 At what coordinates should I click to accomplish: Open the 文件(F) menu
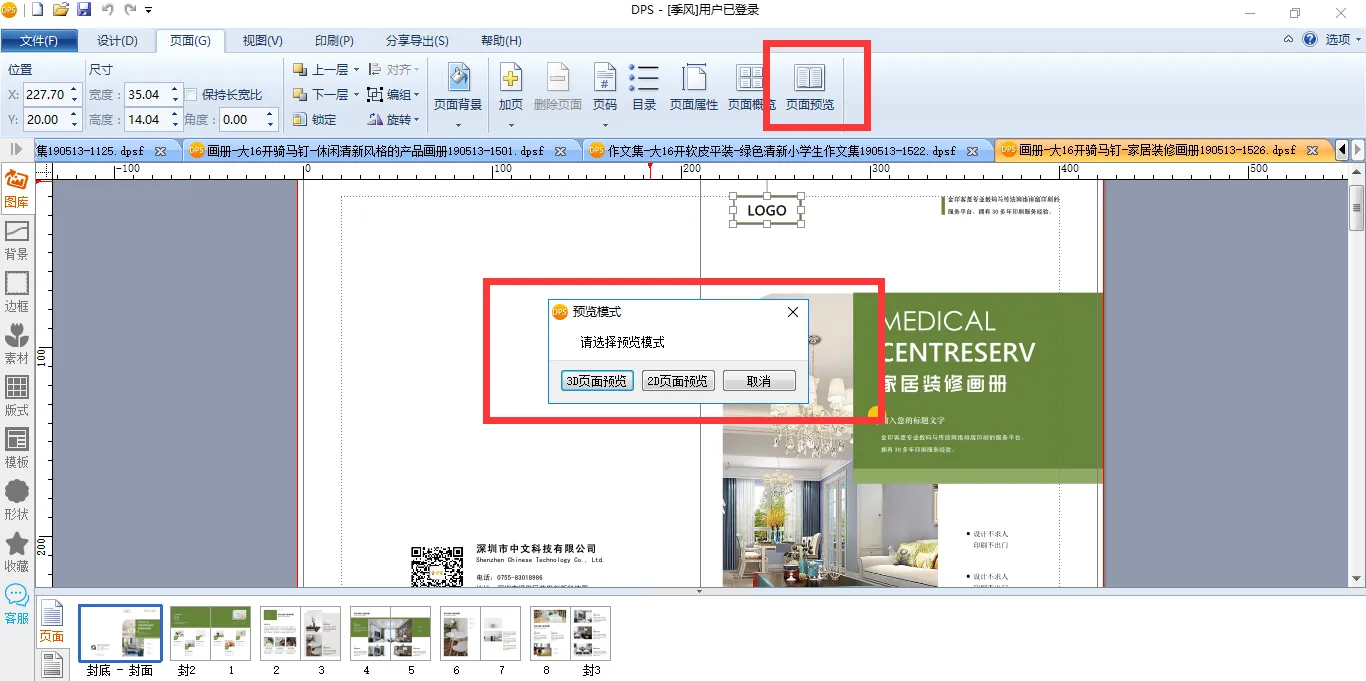[39, 41]
